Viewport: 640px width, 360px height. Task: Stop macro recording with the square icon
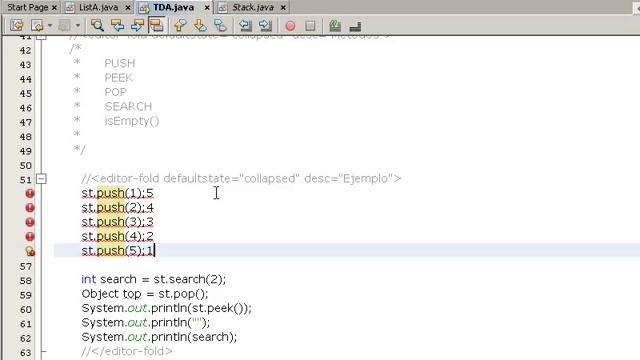[x=310, y=26]
